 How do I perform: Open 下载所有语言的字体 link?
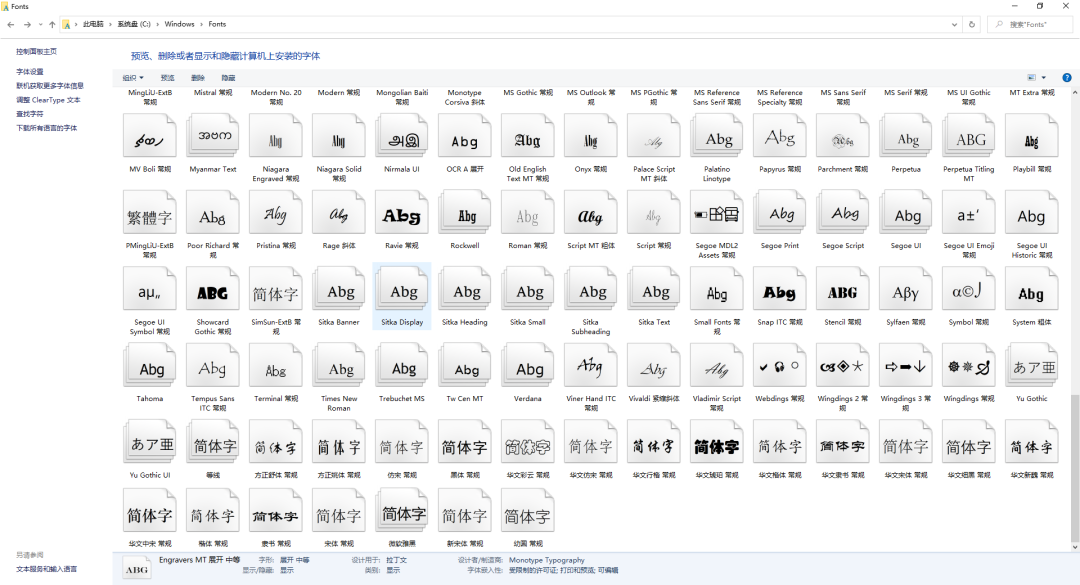point(47,128)
